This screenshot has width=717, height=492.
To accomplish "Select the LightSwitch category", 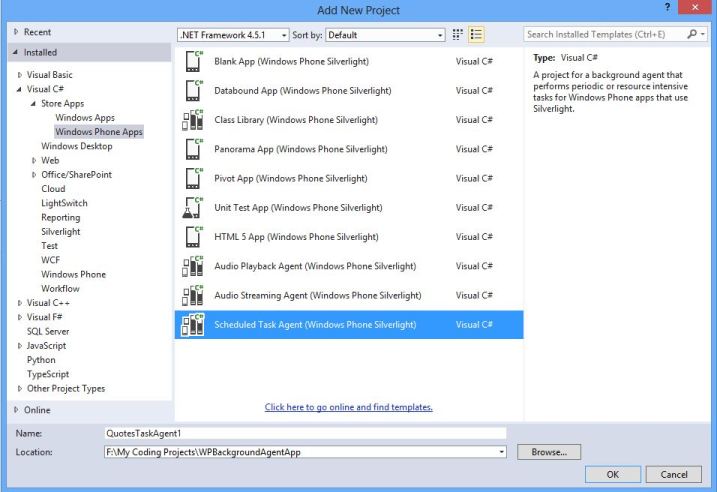I will (64, 203).
